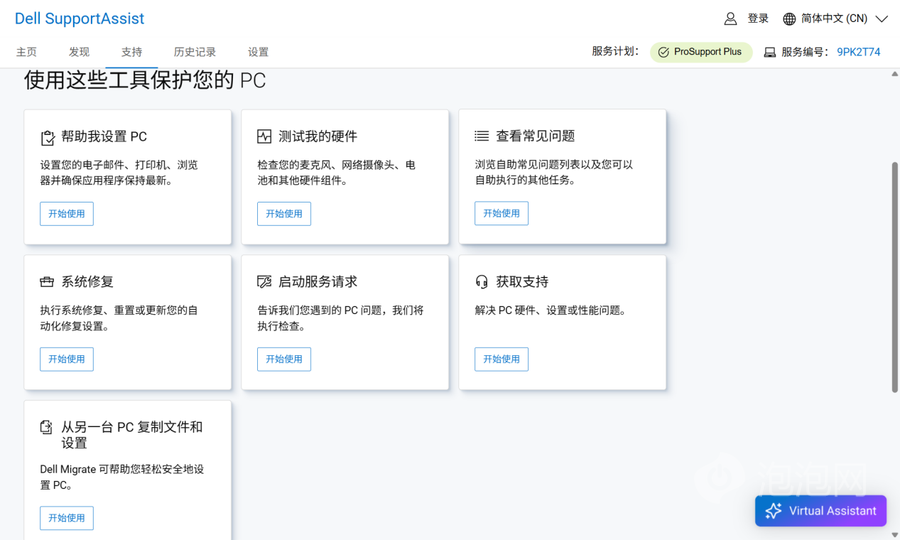Go to the 设置 tab
Image resolution: width=900 pixels, height=540 pixels.
pos(258,52)
